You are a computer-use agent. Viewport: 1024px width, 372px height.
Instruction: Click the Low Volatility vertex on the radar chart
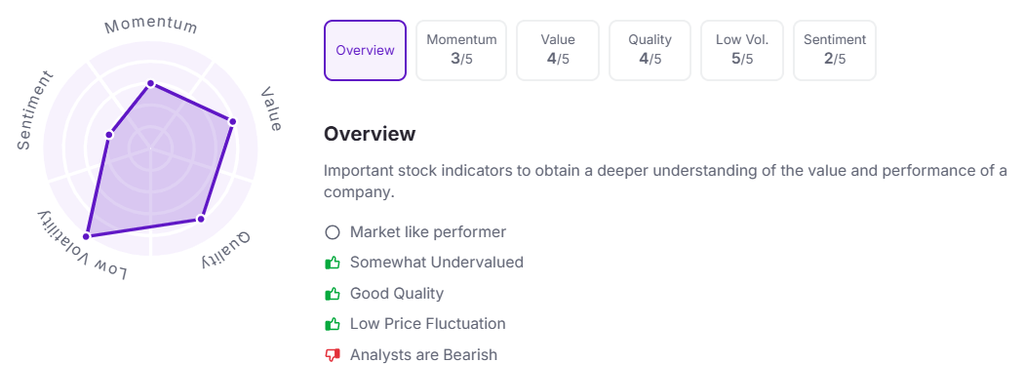[x=86, y=236]
